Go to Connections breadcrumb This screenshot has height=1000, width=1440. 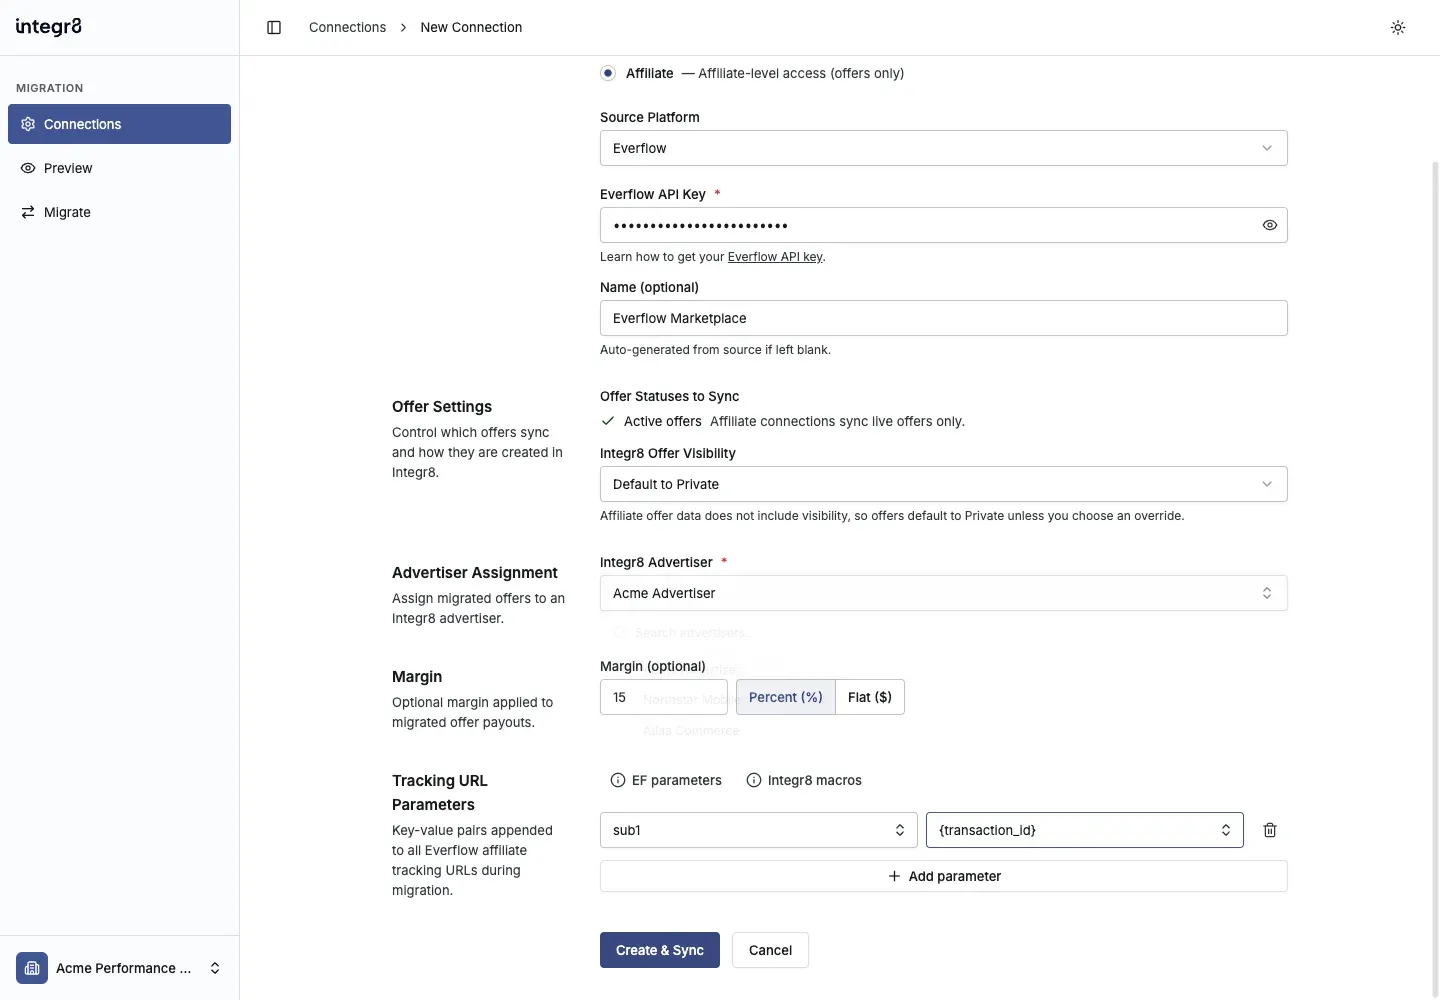point(347,27)
